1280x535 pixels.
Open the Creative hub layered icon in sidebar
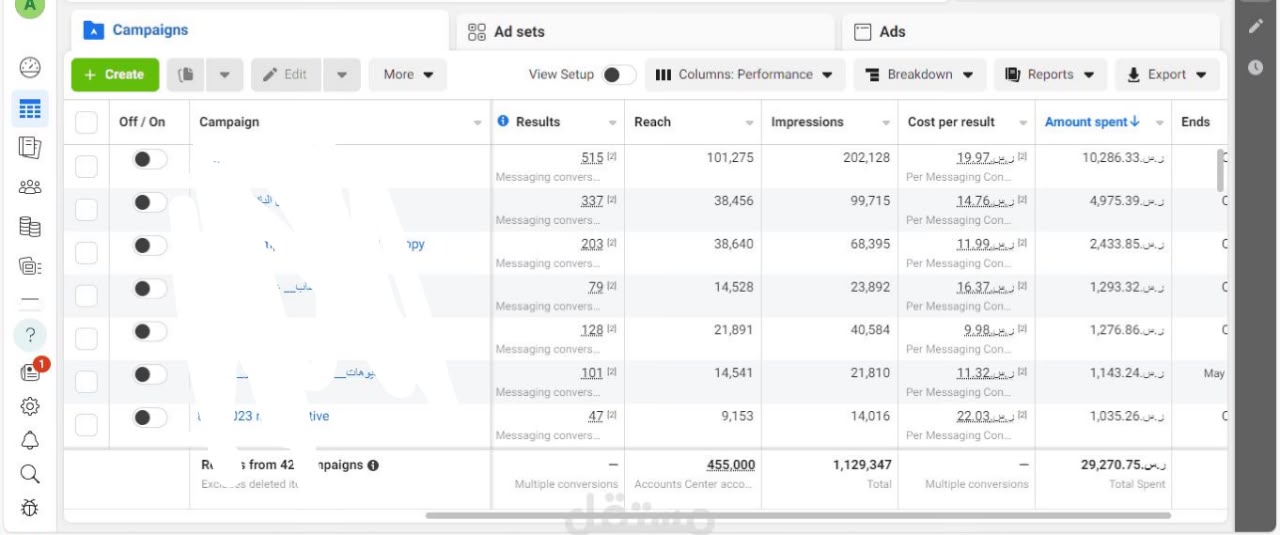(30, 266)
